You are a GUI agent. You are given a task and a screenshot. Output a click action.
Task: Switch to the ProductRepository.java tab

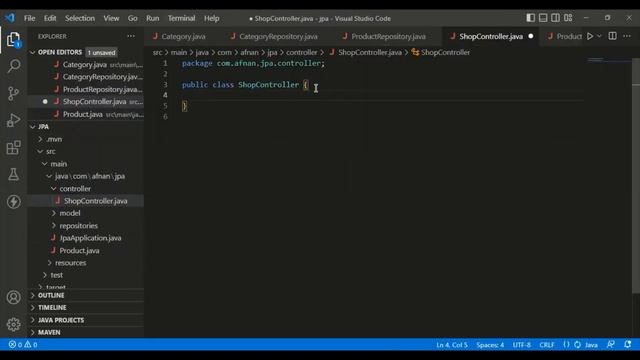coord(388,36)
